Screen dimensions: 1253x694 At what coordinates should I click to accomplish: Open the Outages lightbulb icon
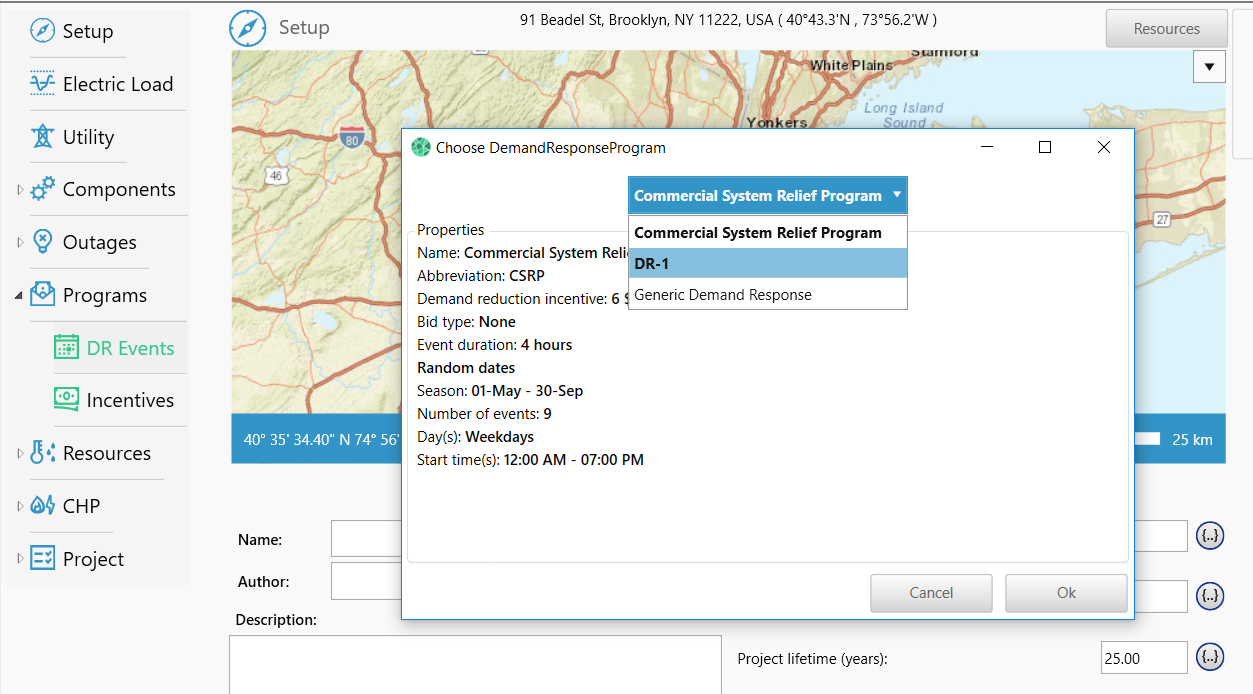pos(42,242)
